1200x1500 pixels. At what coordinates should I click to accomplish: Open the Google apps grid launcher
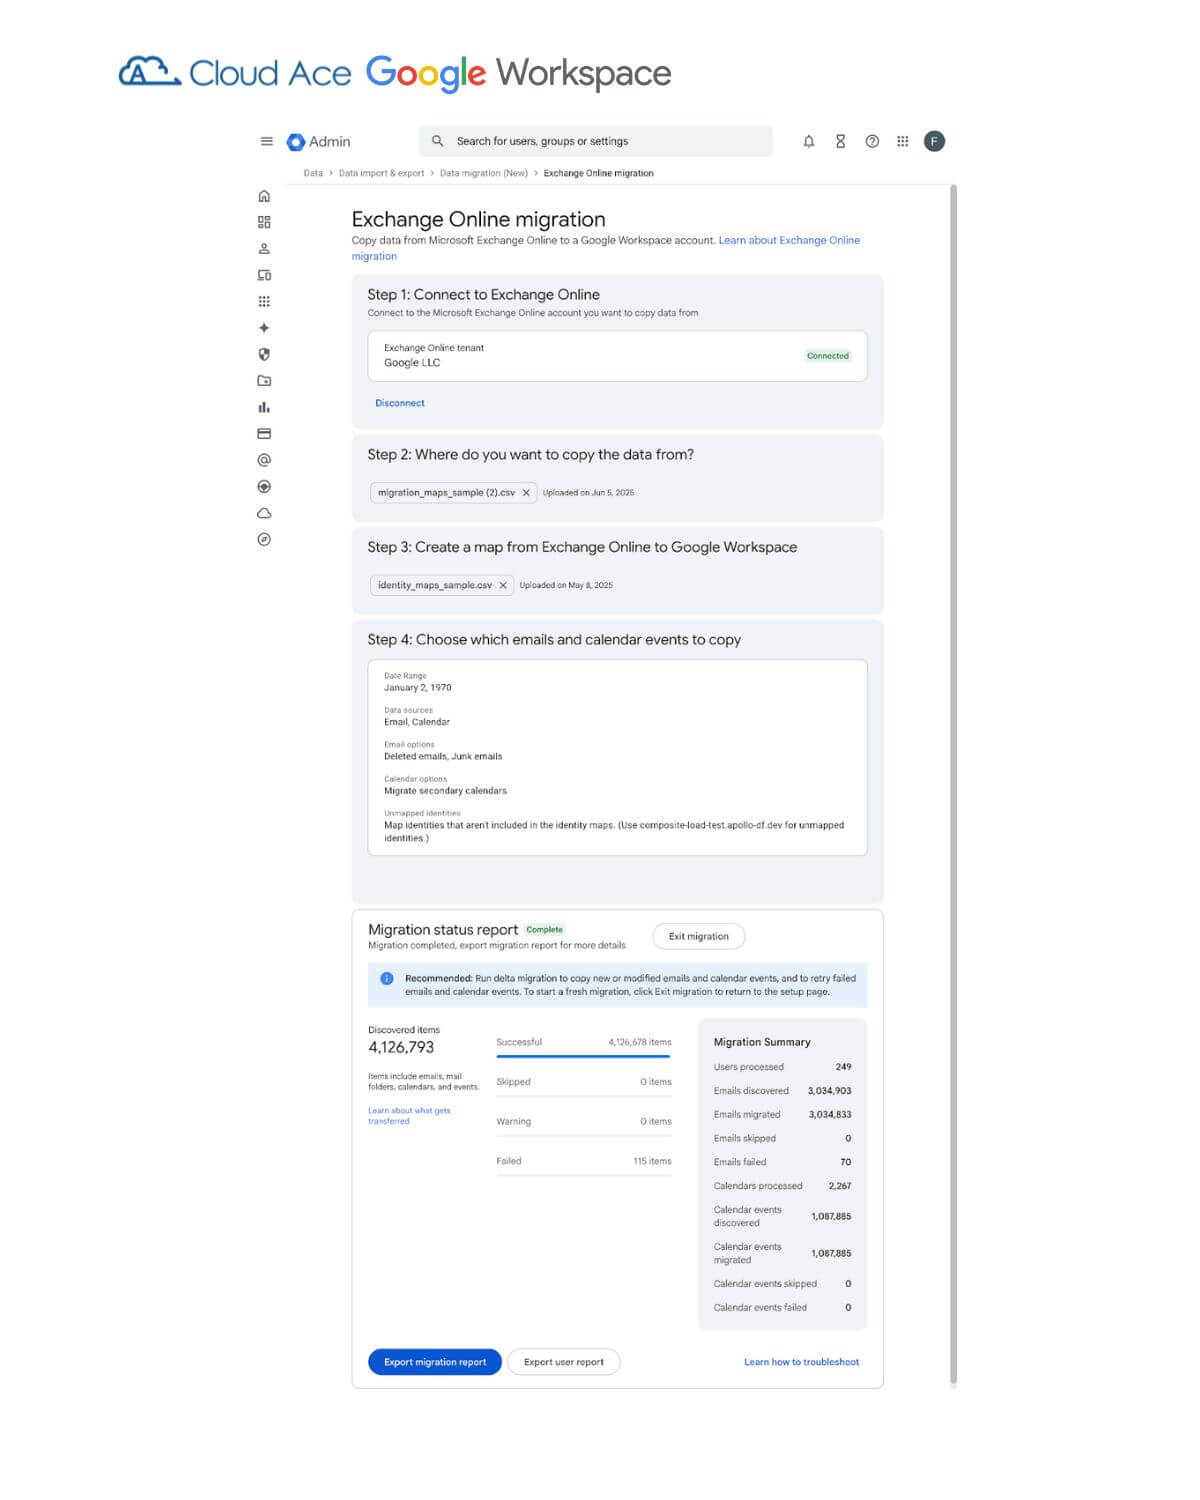(903, 141)
